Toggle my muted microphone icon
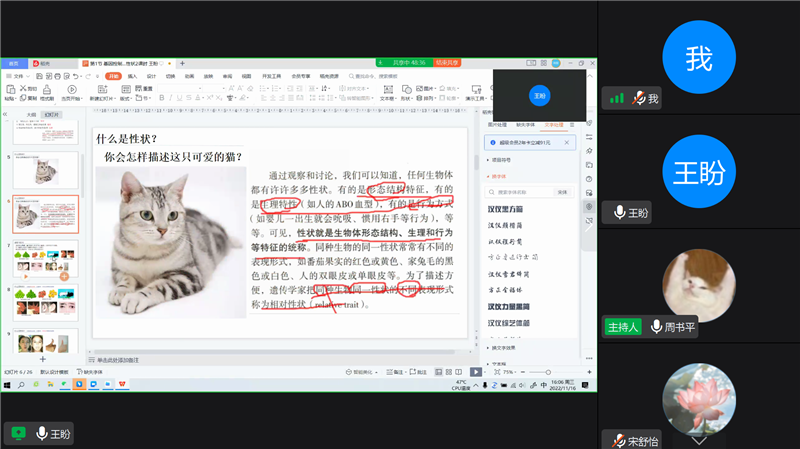 (x=638, y=98)
